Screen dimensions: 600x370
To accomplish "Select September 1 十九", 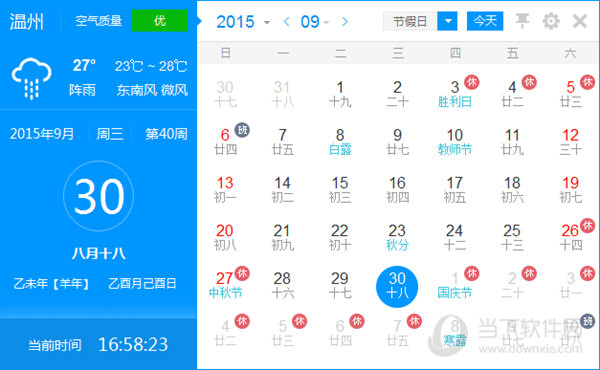I will point(340,94).
